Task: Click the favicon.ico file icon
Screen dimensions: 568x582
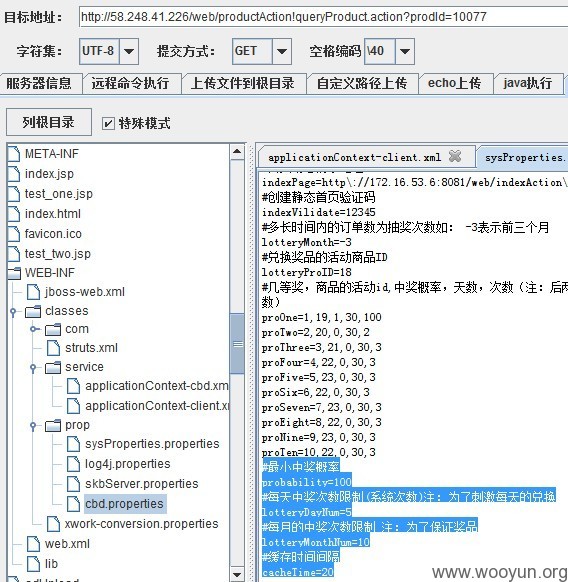Action: click(x=14, y=233)
